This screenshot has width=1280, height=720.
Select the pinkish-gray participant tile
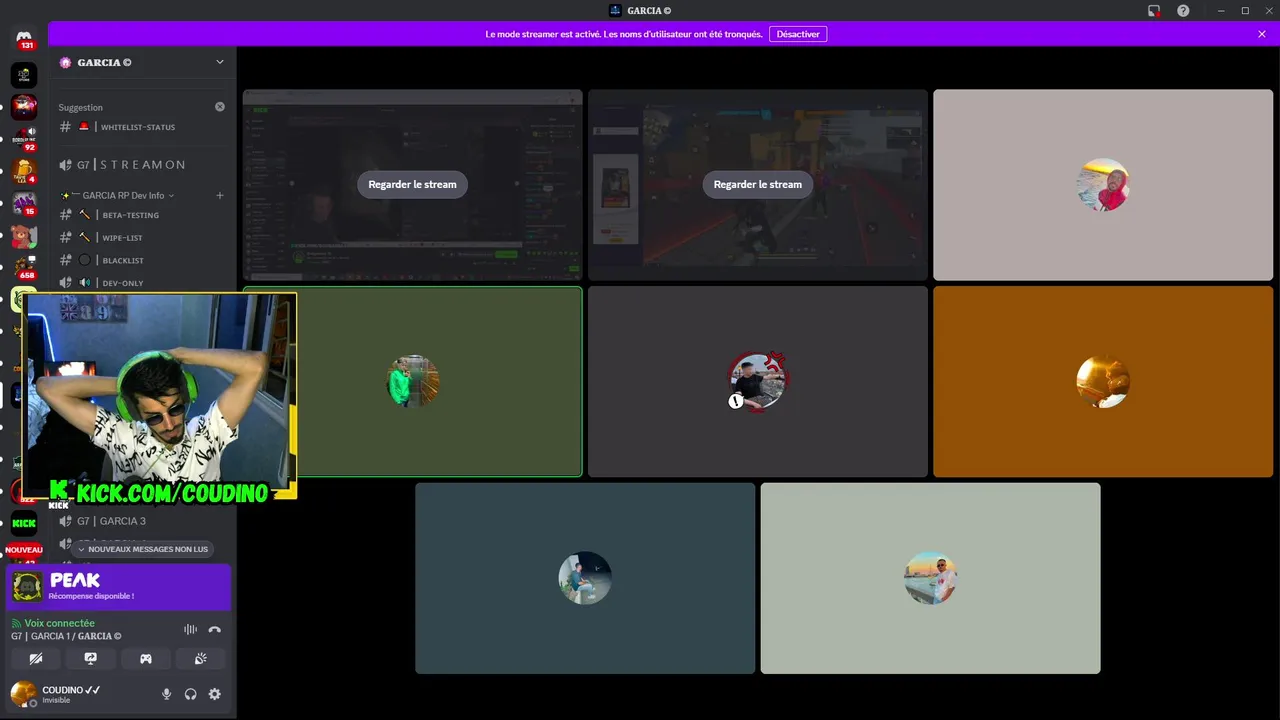coord(1103,185)
